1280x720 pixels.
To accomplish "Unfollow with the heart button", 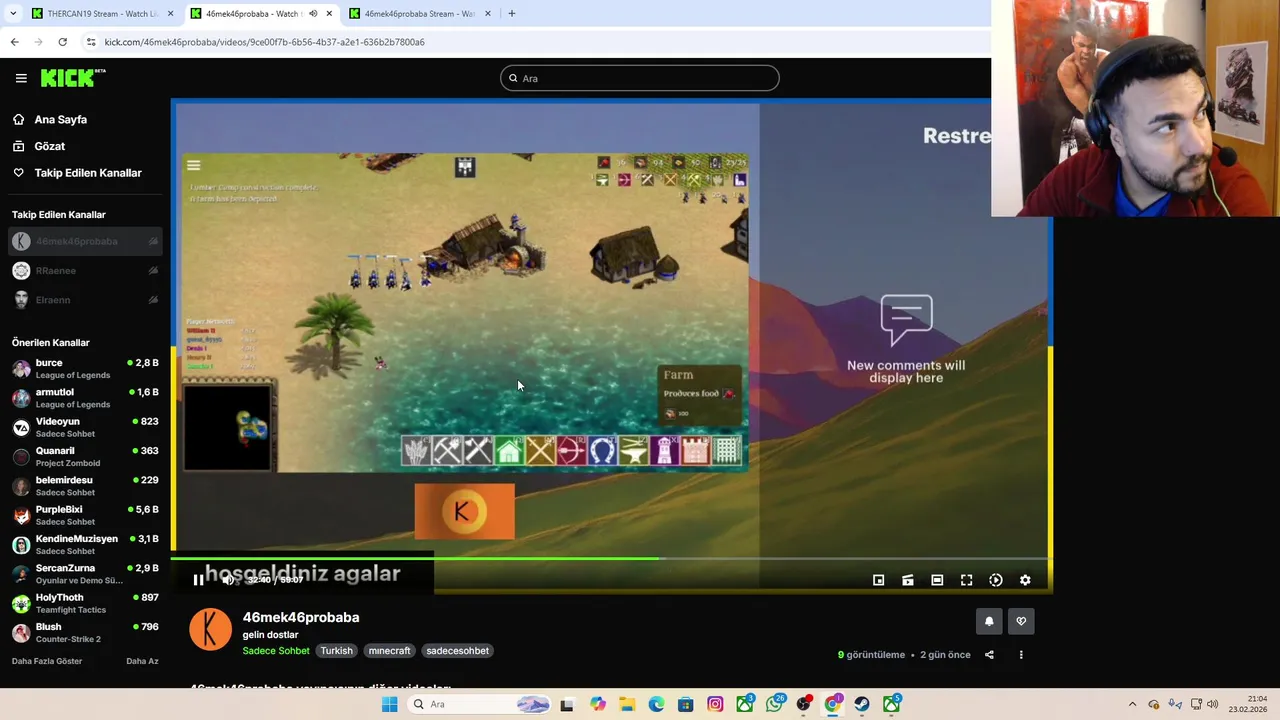I will pyautogui.click(x=1021, y=621).
